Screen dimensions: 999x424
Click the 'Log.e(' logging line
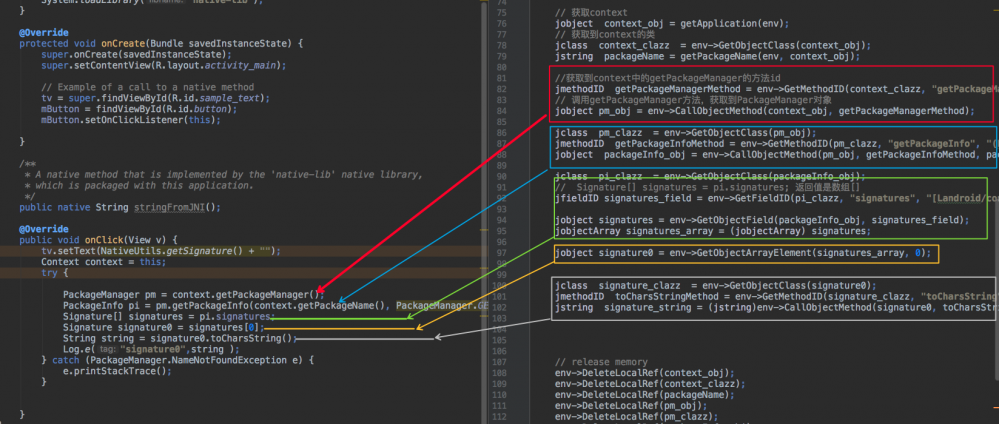pos(151,349)
